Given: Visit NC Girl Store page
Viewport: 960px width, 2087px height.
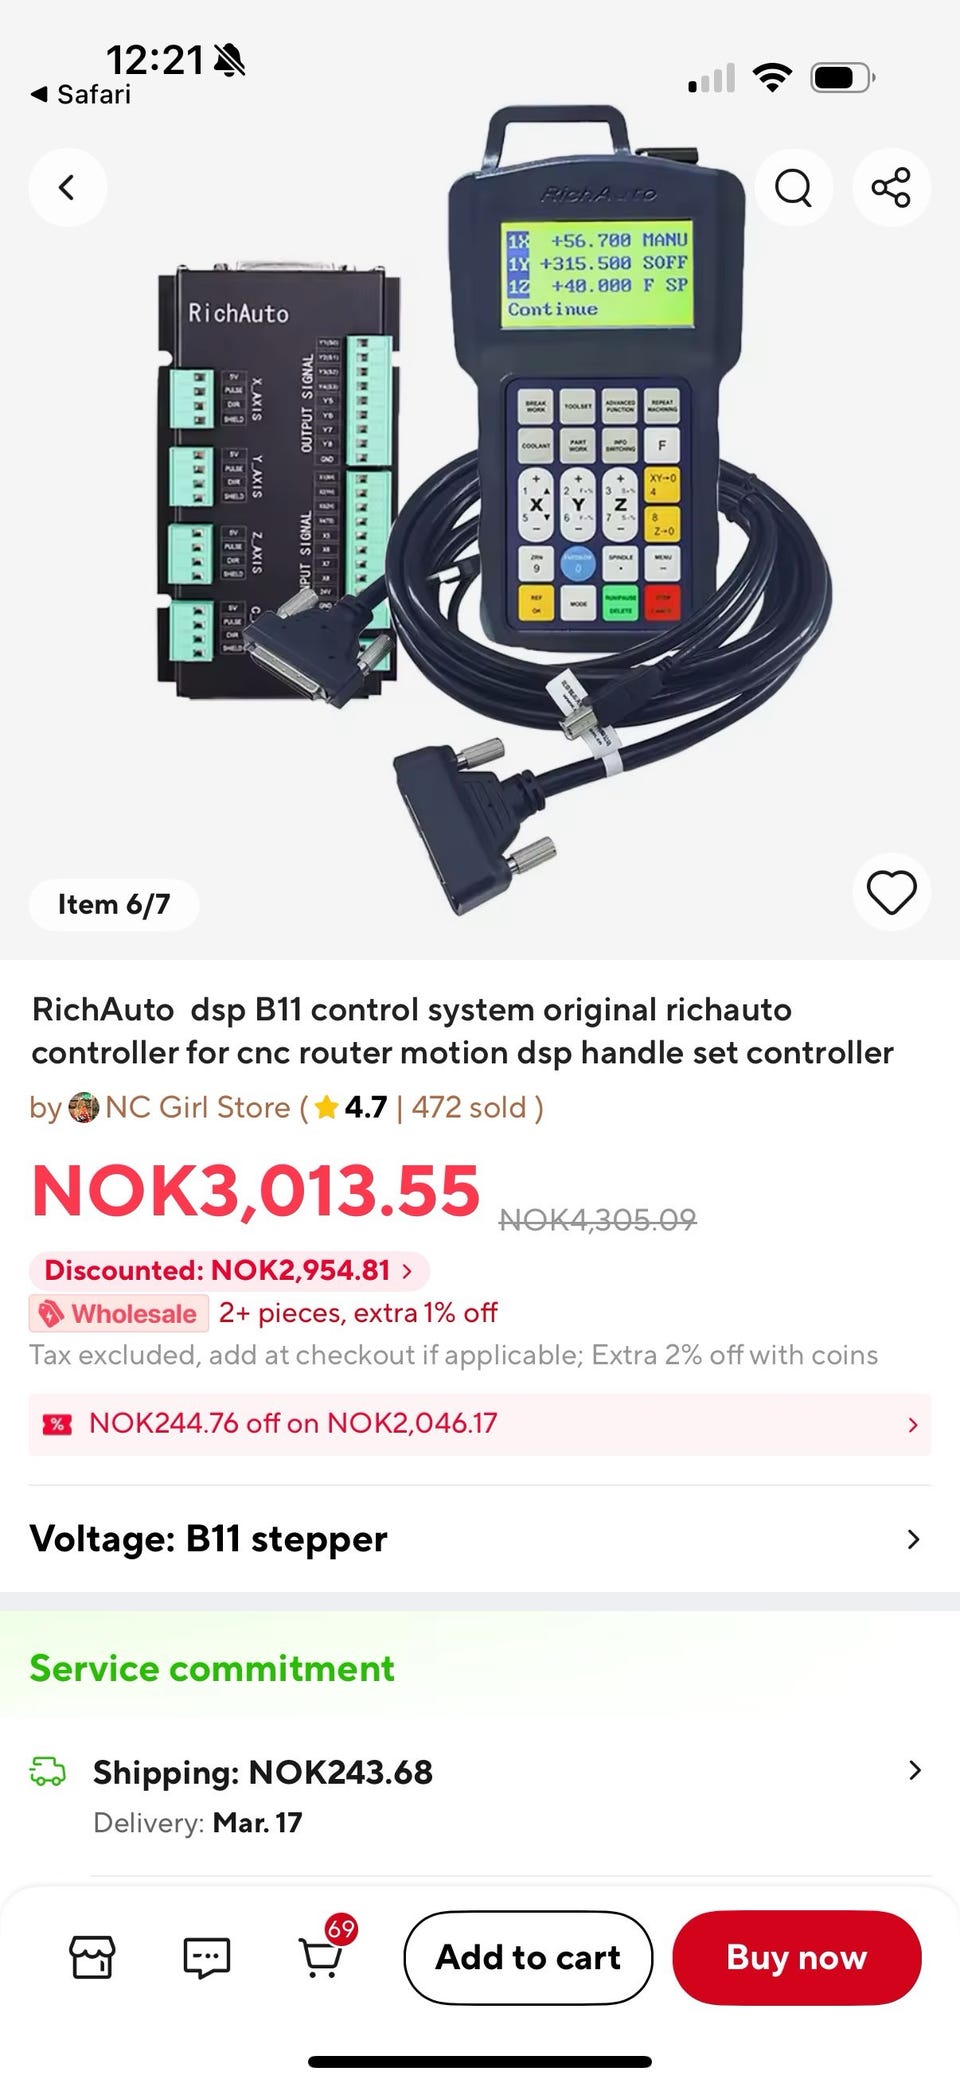Looking at the screenshot, I should pyautogui.click(x=197, y=1107).
